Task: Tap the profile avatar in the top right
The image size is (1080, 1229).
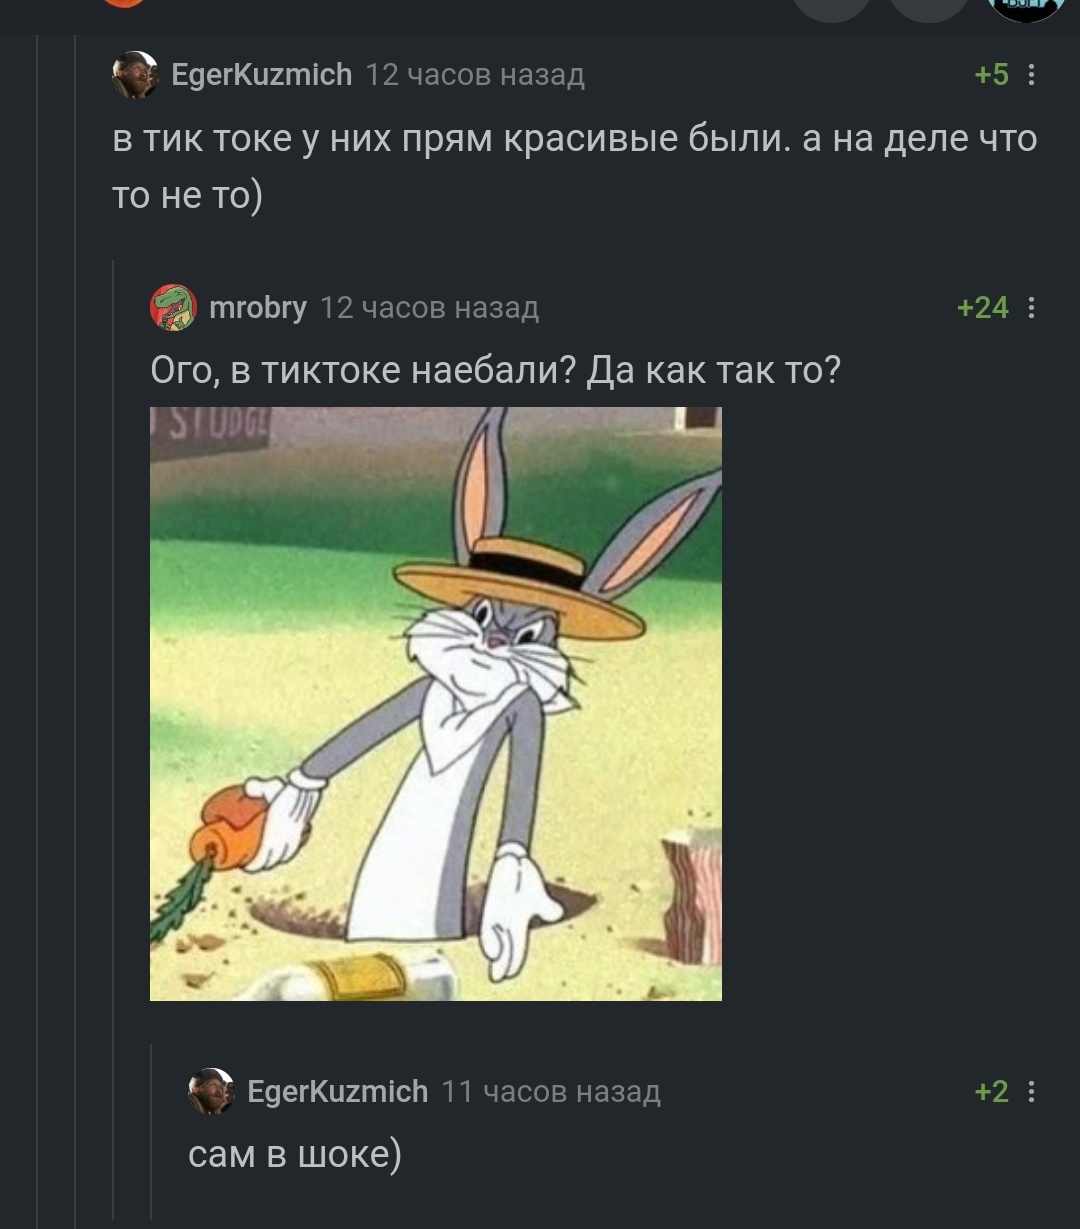Action: [1024, 8]
